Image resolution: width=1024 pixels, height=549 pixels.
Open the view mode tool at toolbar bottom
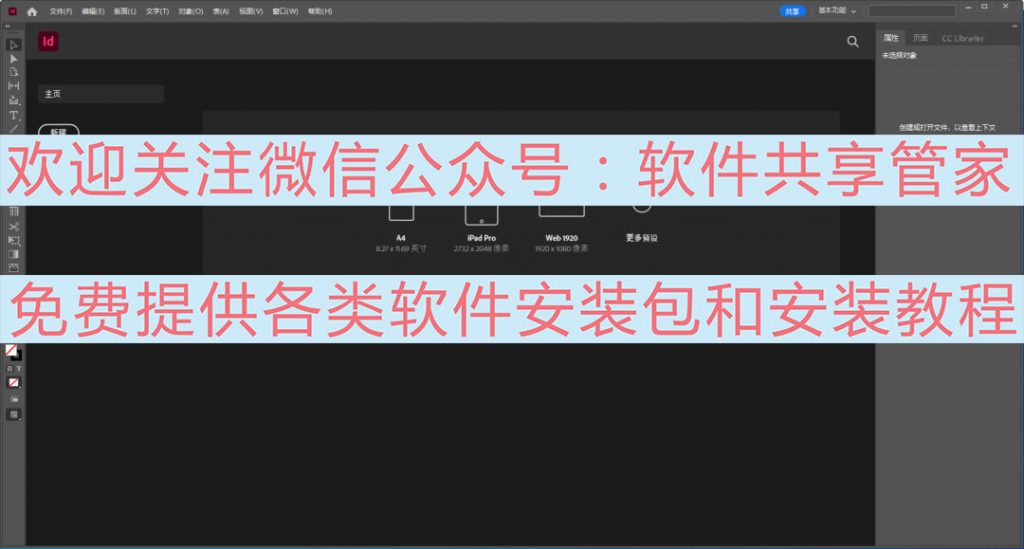[x=13, y=415]
